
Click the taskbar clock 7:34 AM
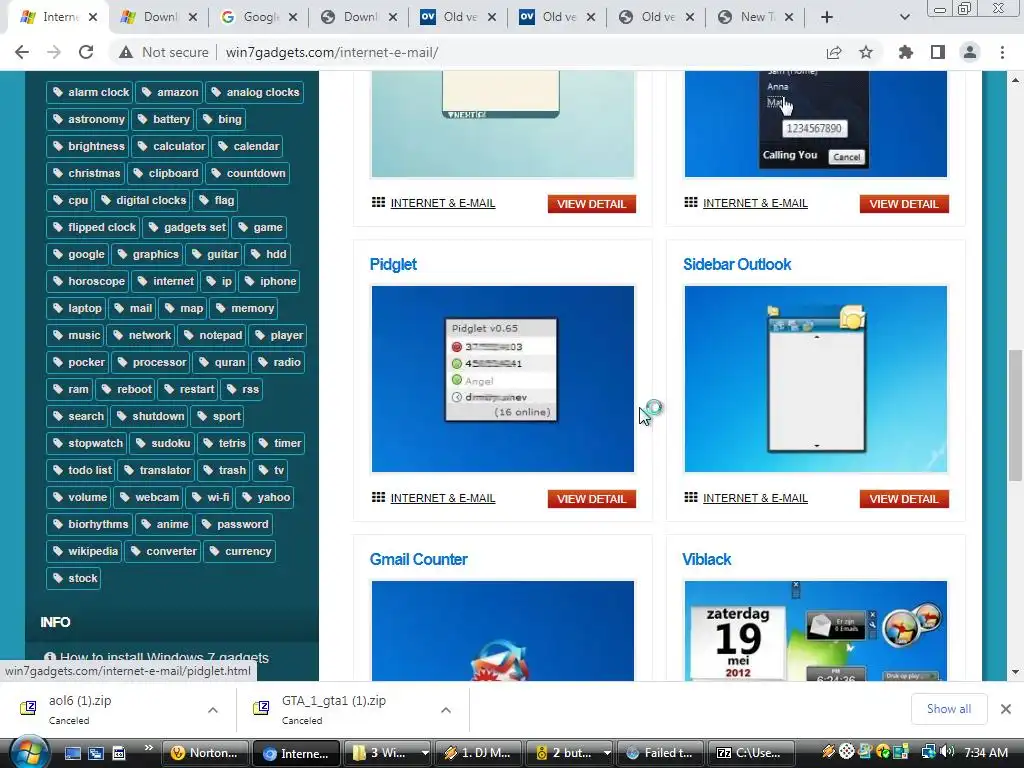pyautogui.click(x=986, y=753)
